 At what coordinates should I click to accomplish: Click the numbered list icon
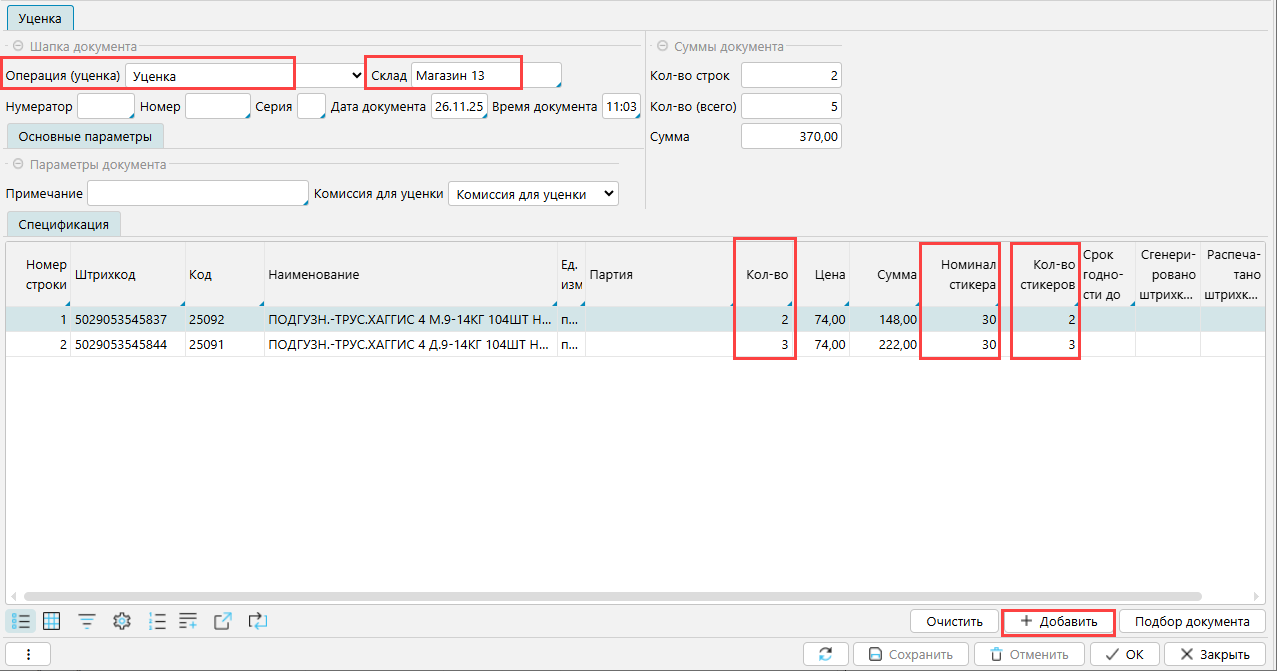[156, 621]
